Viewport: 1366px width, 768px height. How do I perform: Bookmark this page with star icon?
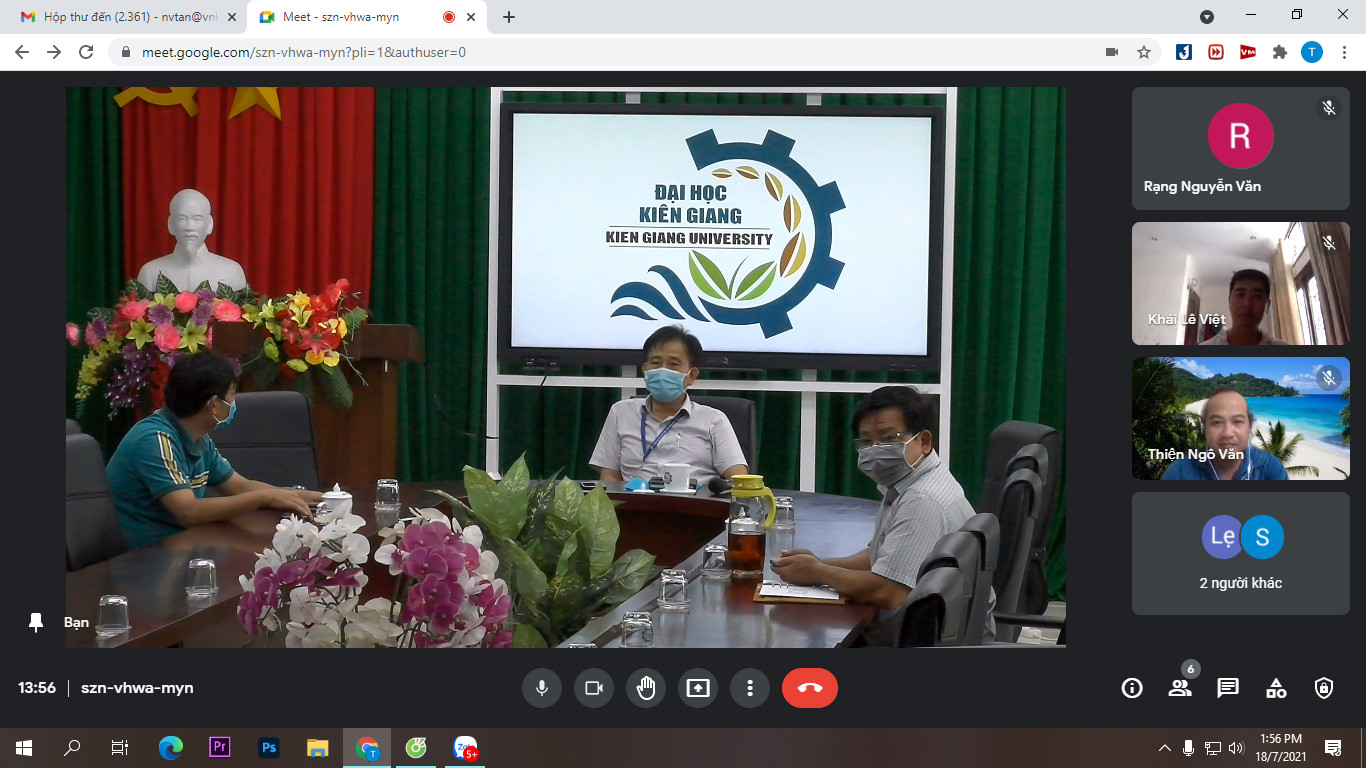pyautogui.click(x=1144, y=52)
